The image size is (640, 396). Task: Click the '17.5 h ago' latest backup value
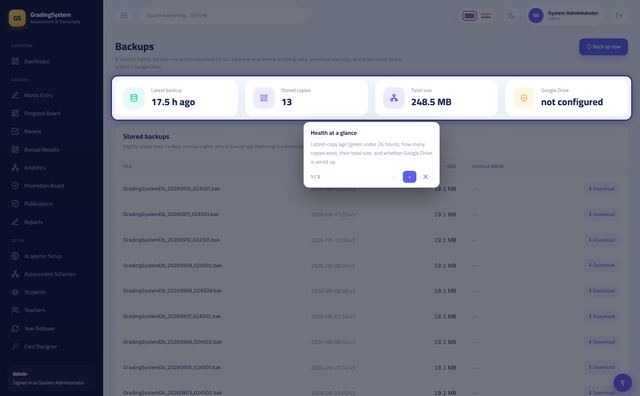coord(173,102)
